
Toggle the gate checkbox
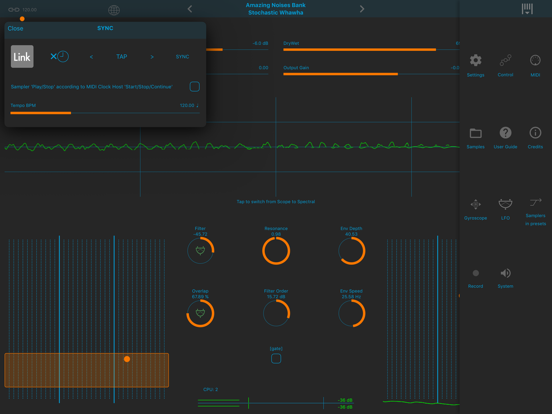click(x=276, y=359)
